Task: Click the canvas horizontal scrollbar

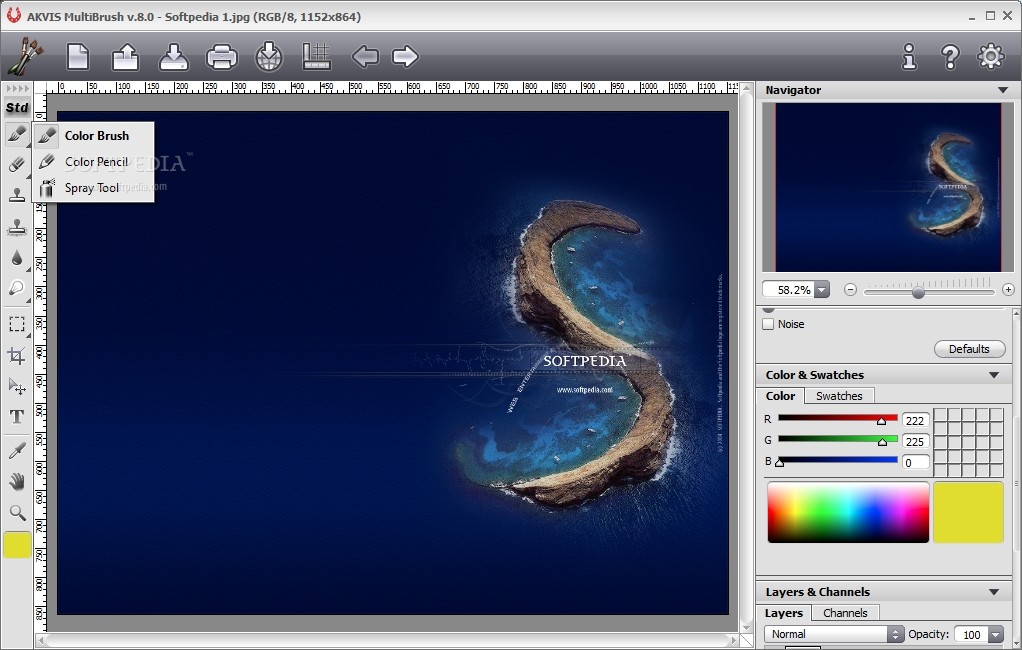Action: pyautogui.click(x=388, y=640)
